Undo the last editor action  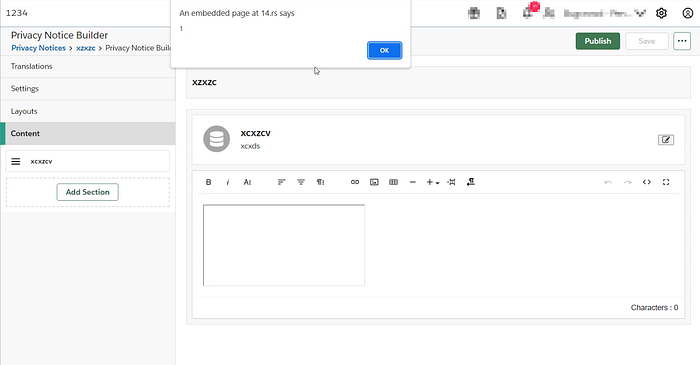(608, 182)
